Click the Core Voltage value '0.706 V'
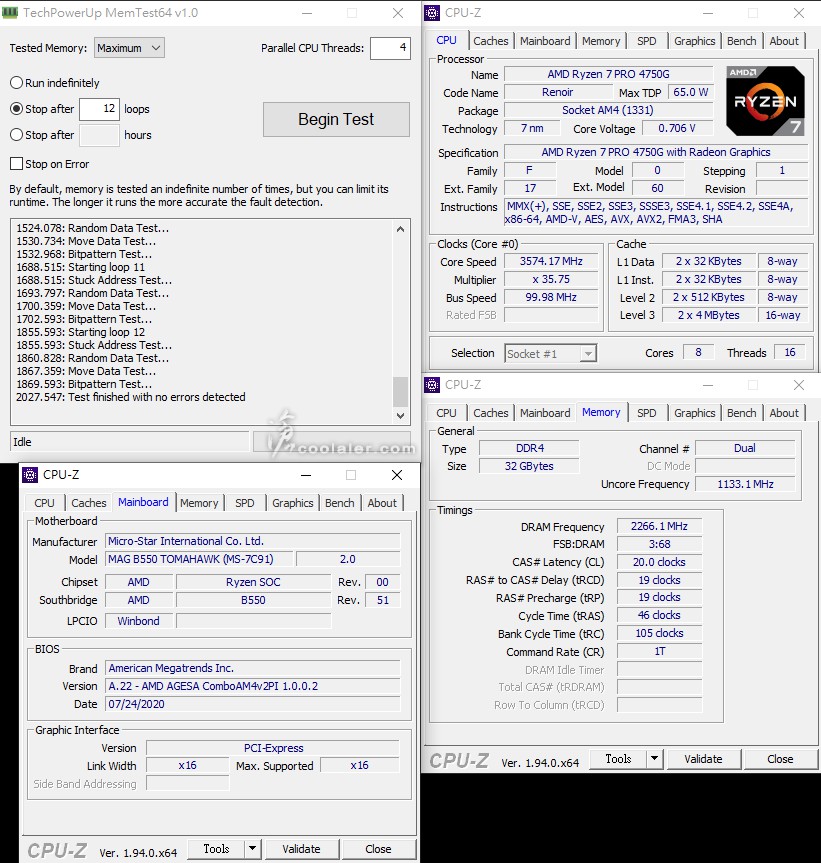 [677, 128]
